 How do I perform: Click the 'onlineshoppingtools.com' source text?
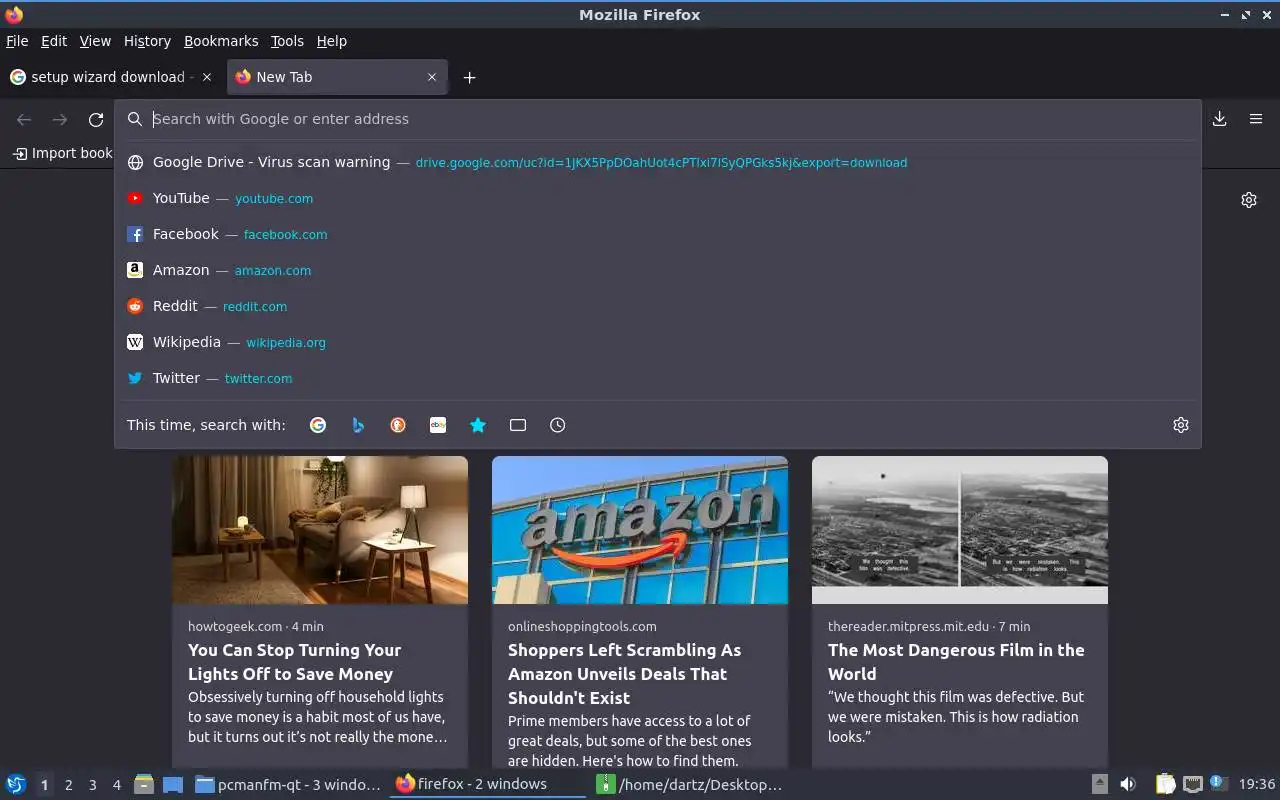tap(582, 626)
